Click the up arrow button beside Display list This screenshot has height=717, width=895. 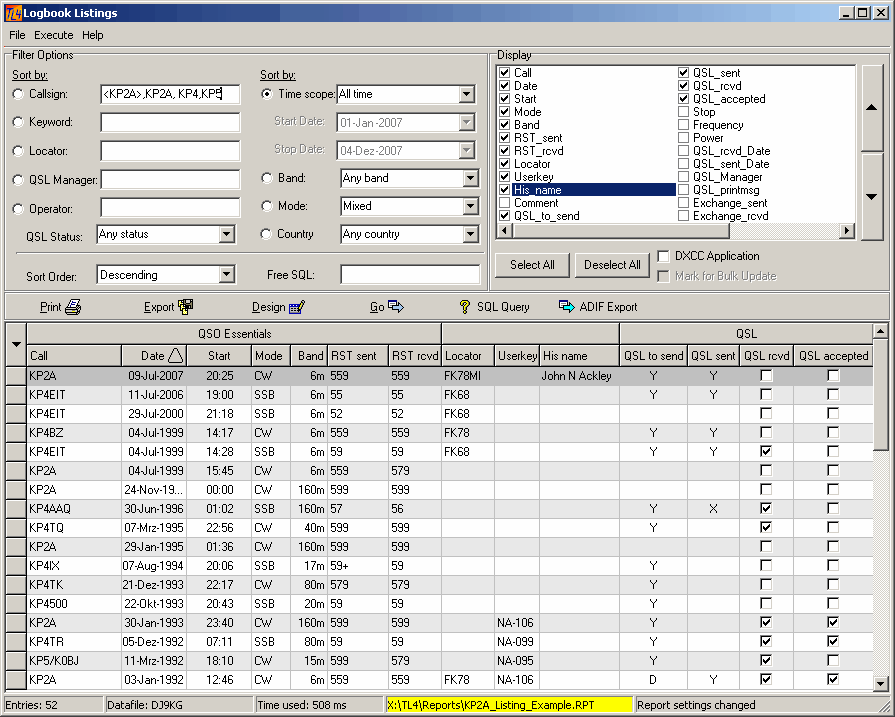[x=872, y=107]
